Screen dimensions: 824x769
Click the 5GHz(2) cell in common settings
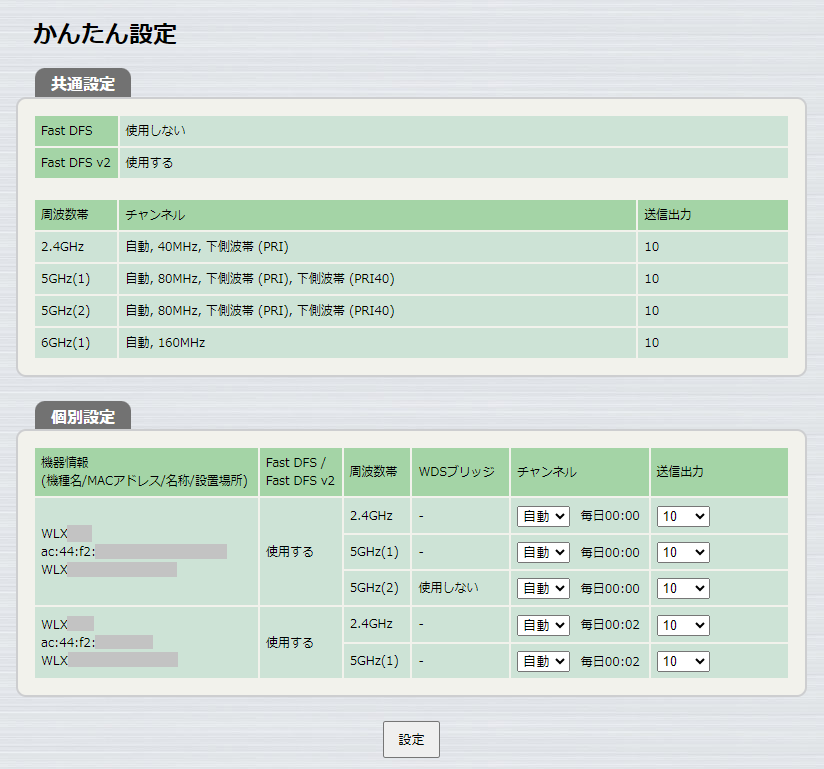point(76,311)
